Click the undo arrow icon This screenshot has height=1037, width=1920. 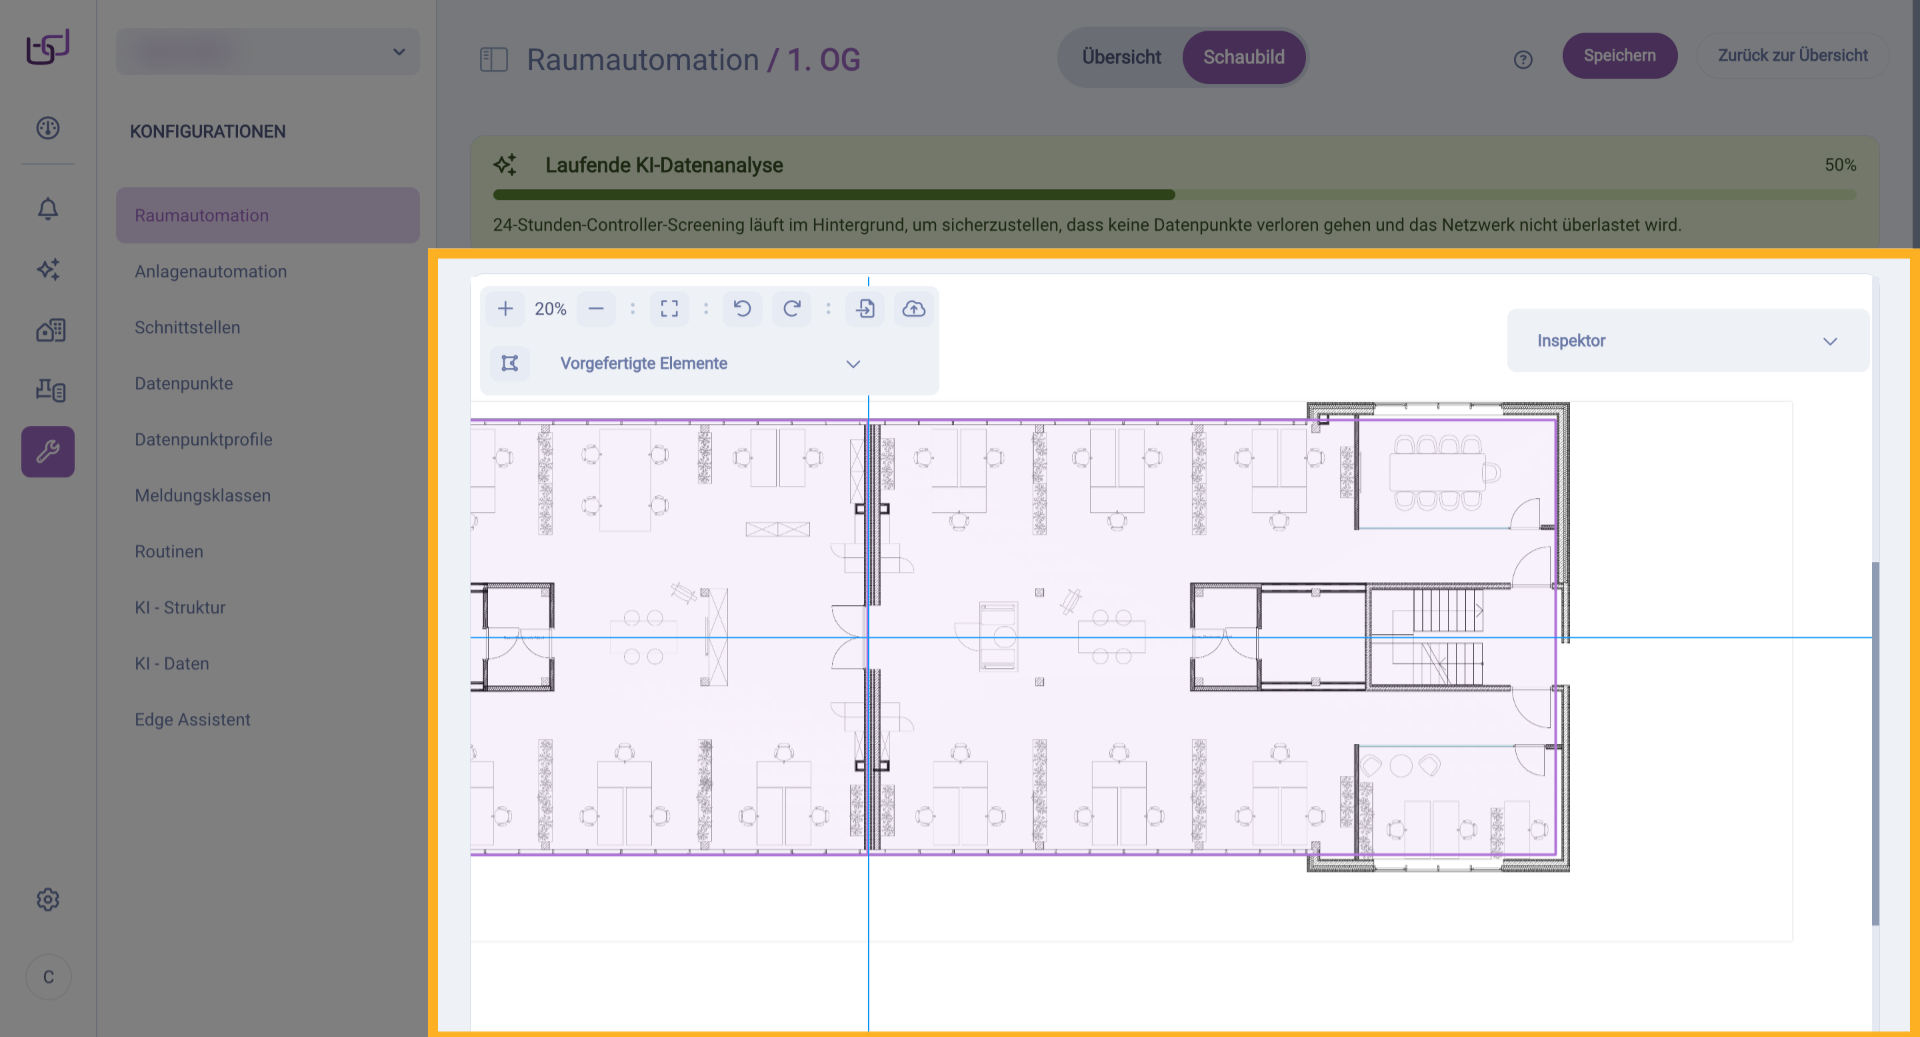click(742, 309)
